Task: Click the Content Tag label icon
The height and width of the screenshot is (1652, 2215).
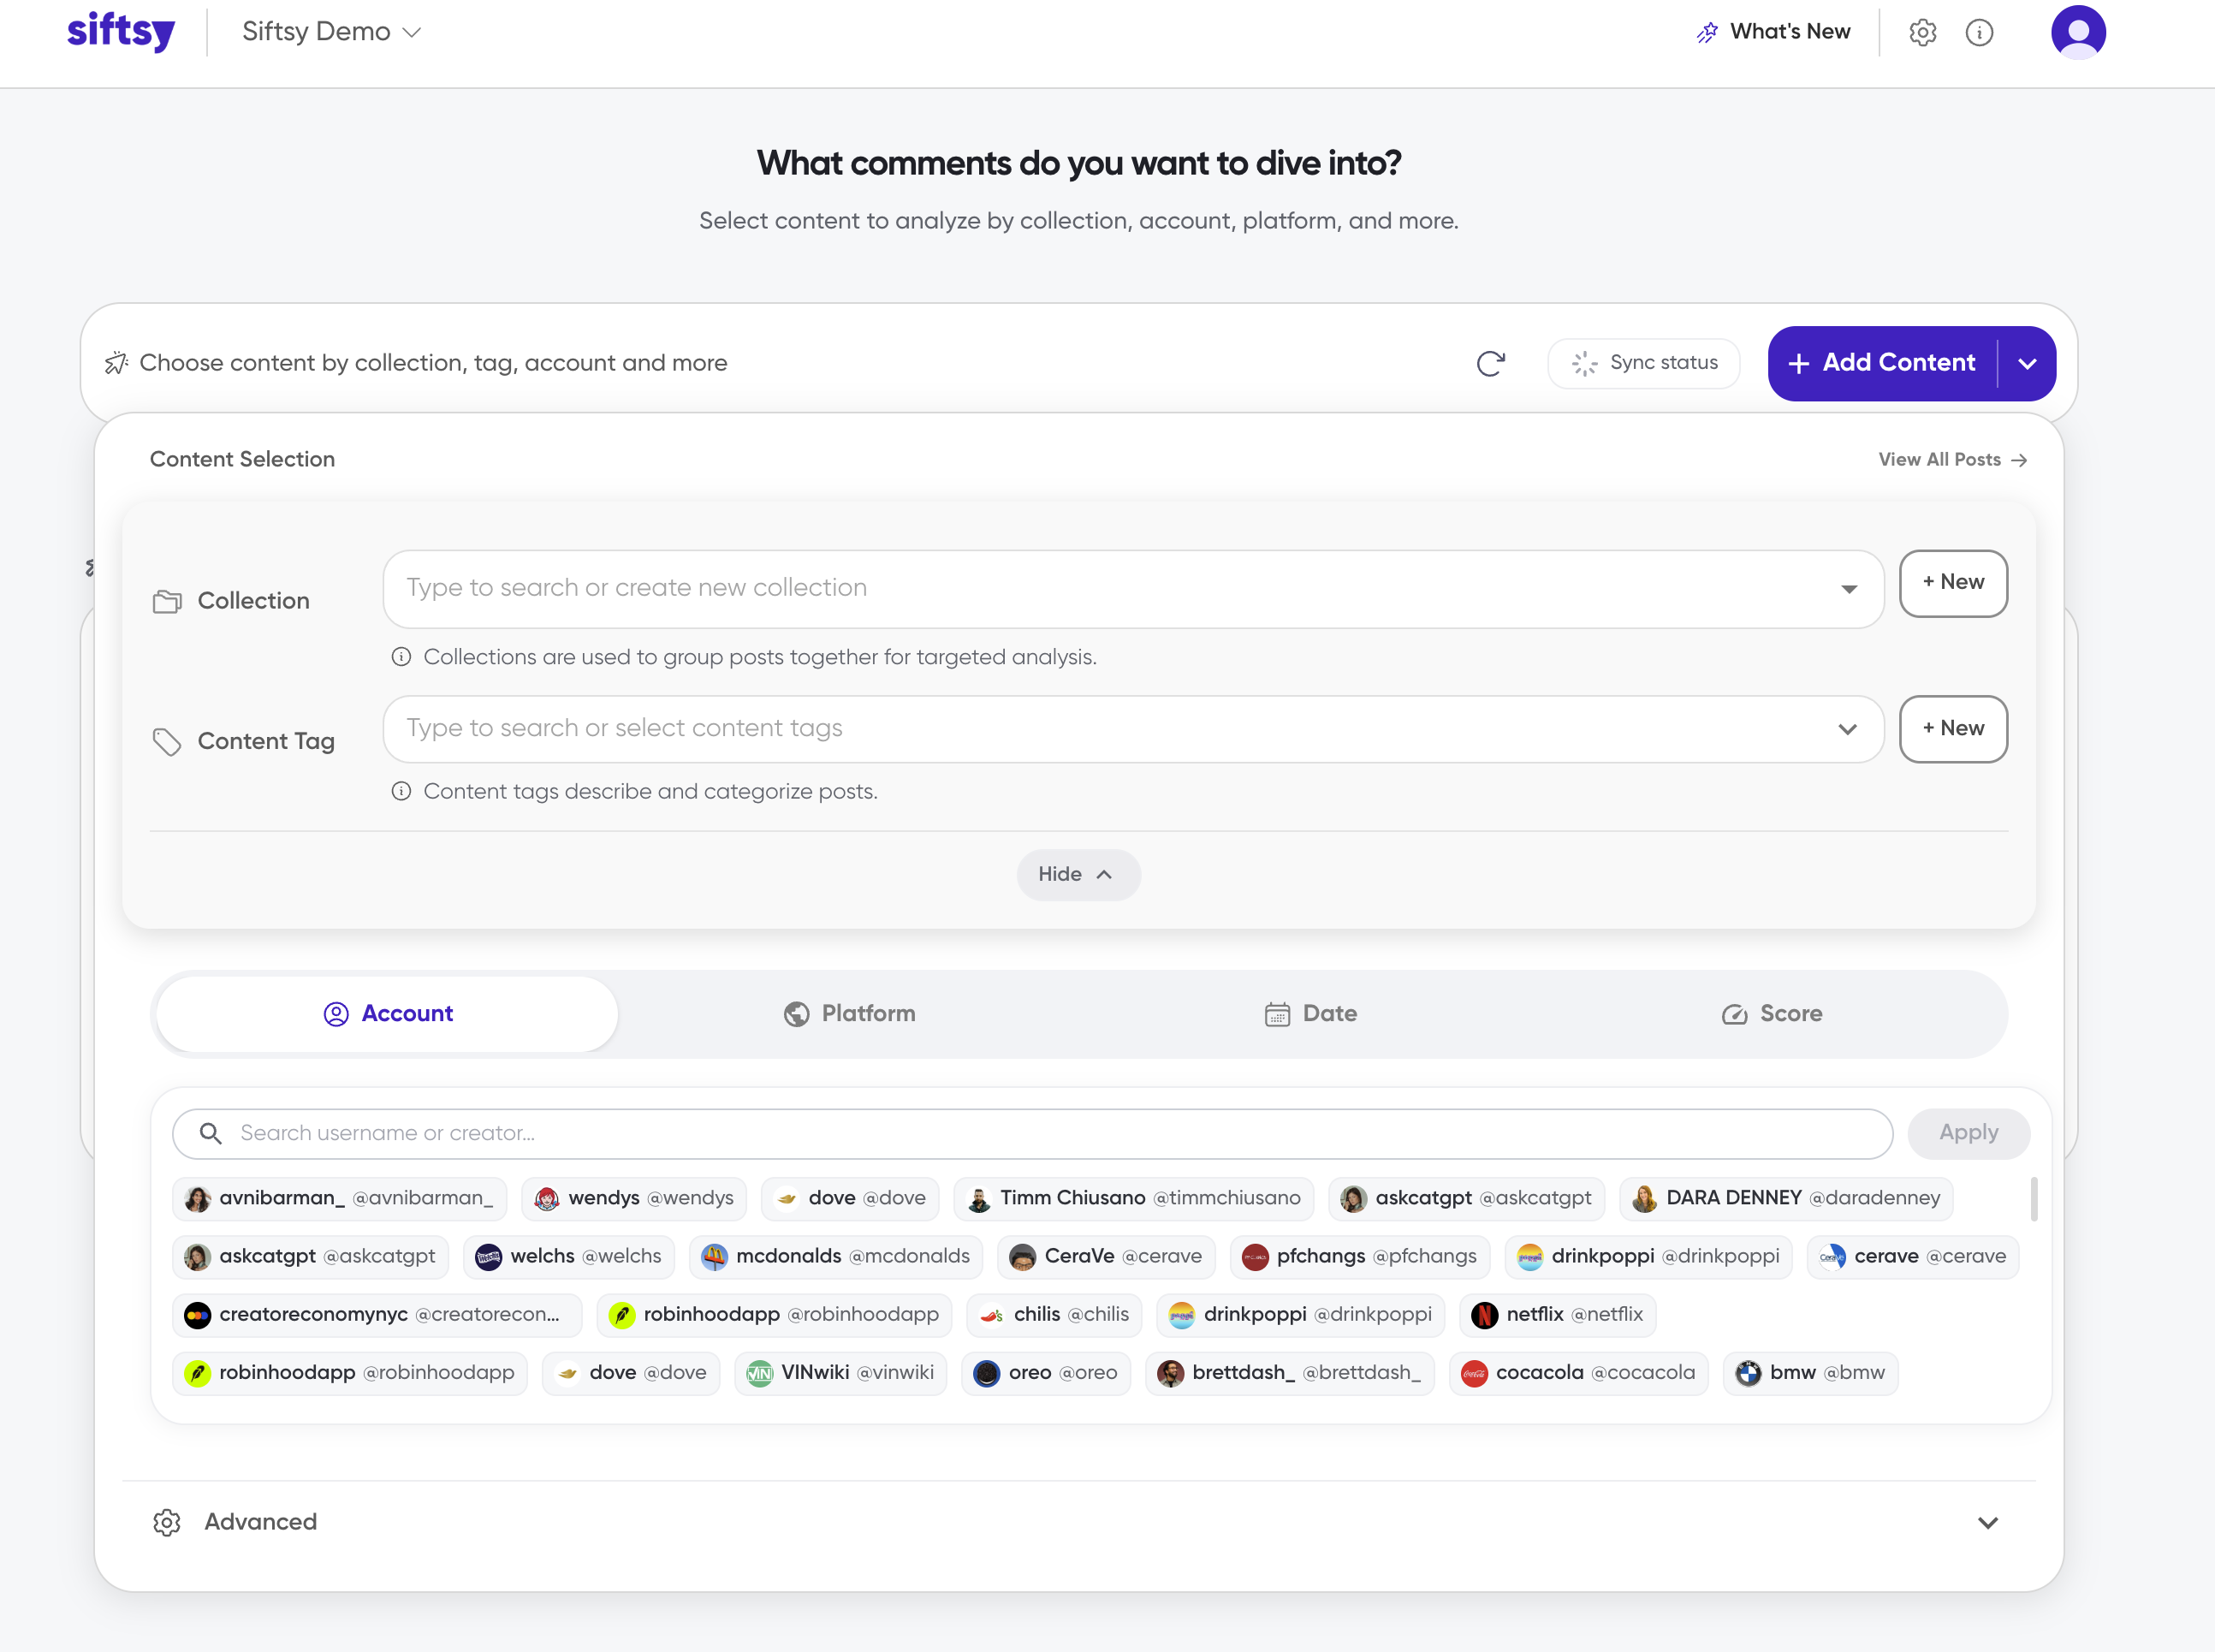Action: coord(166,741)
